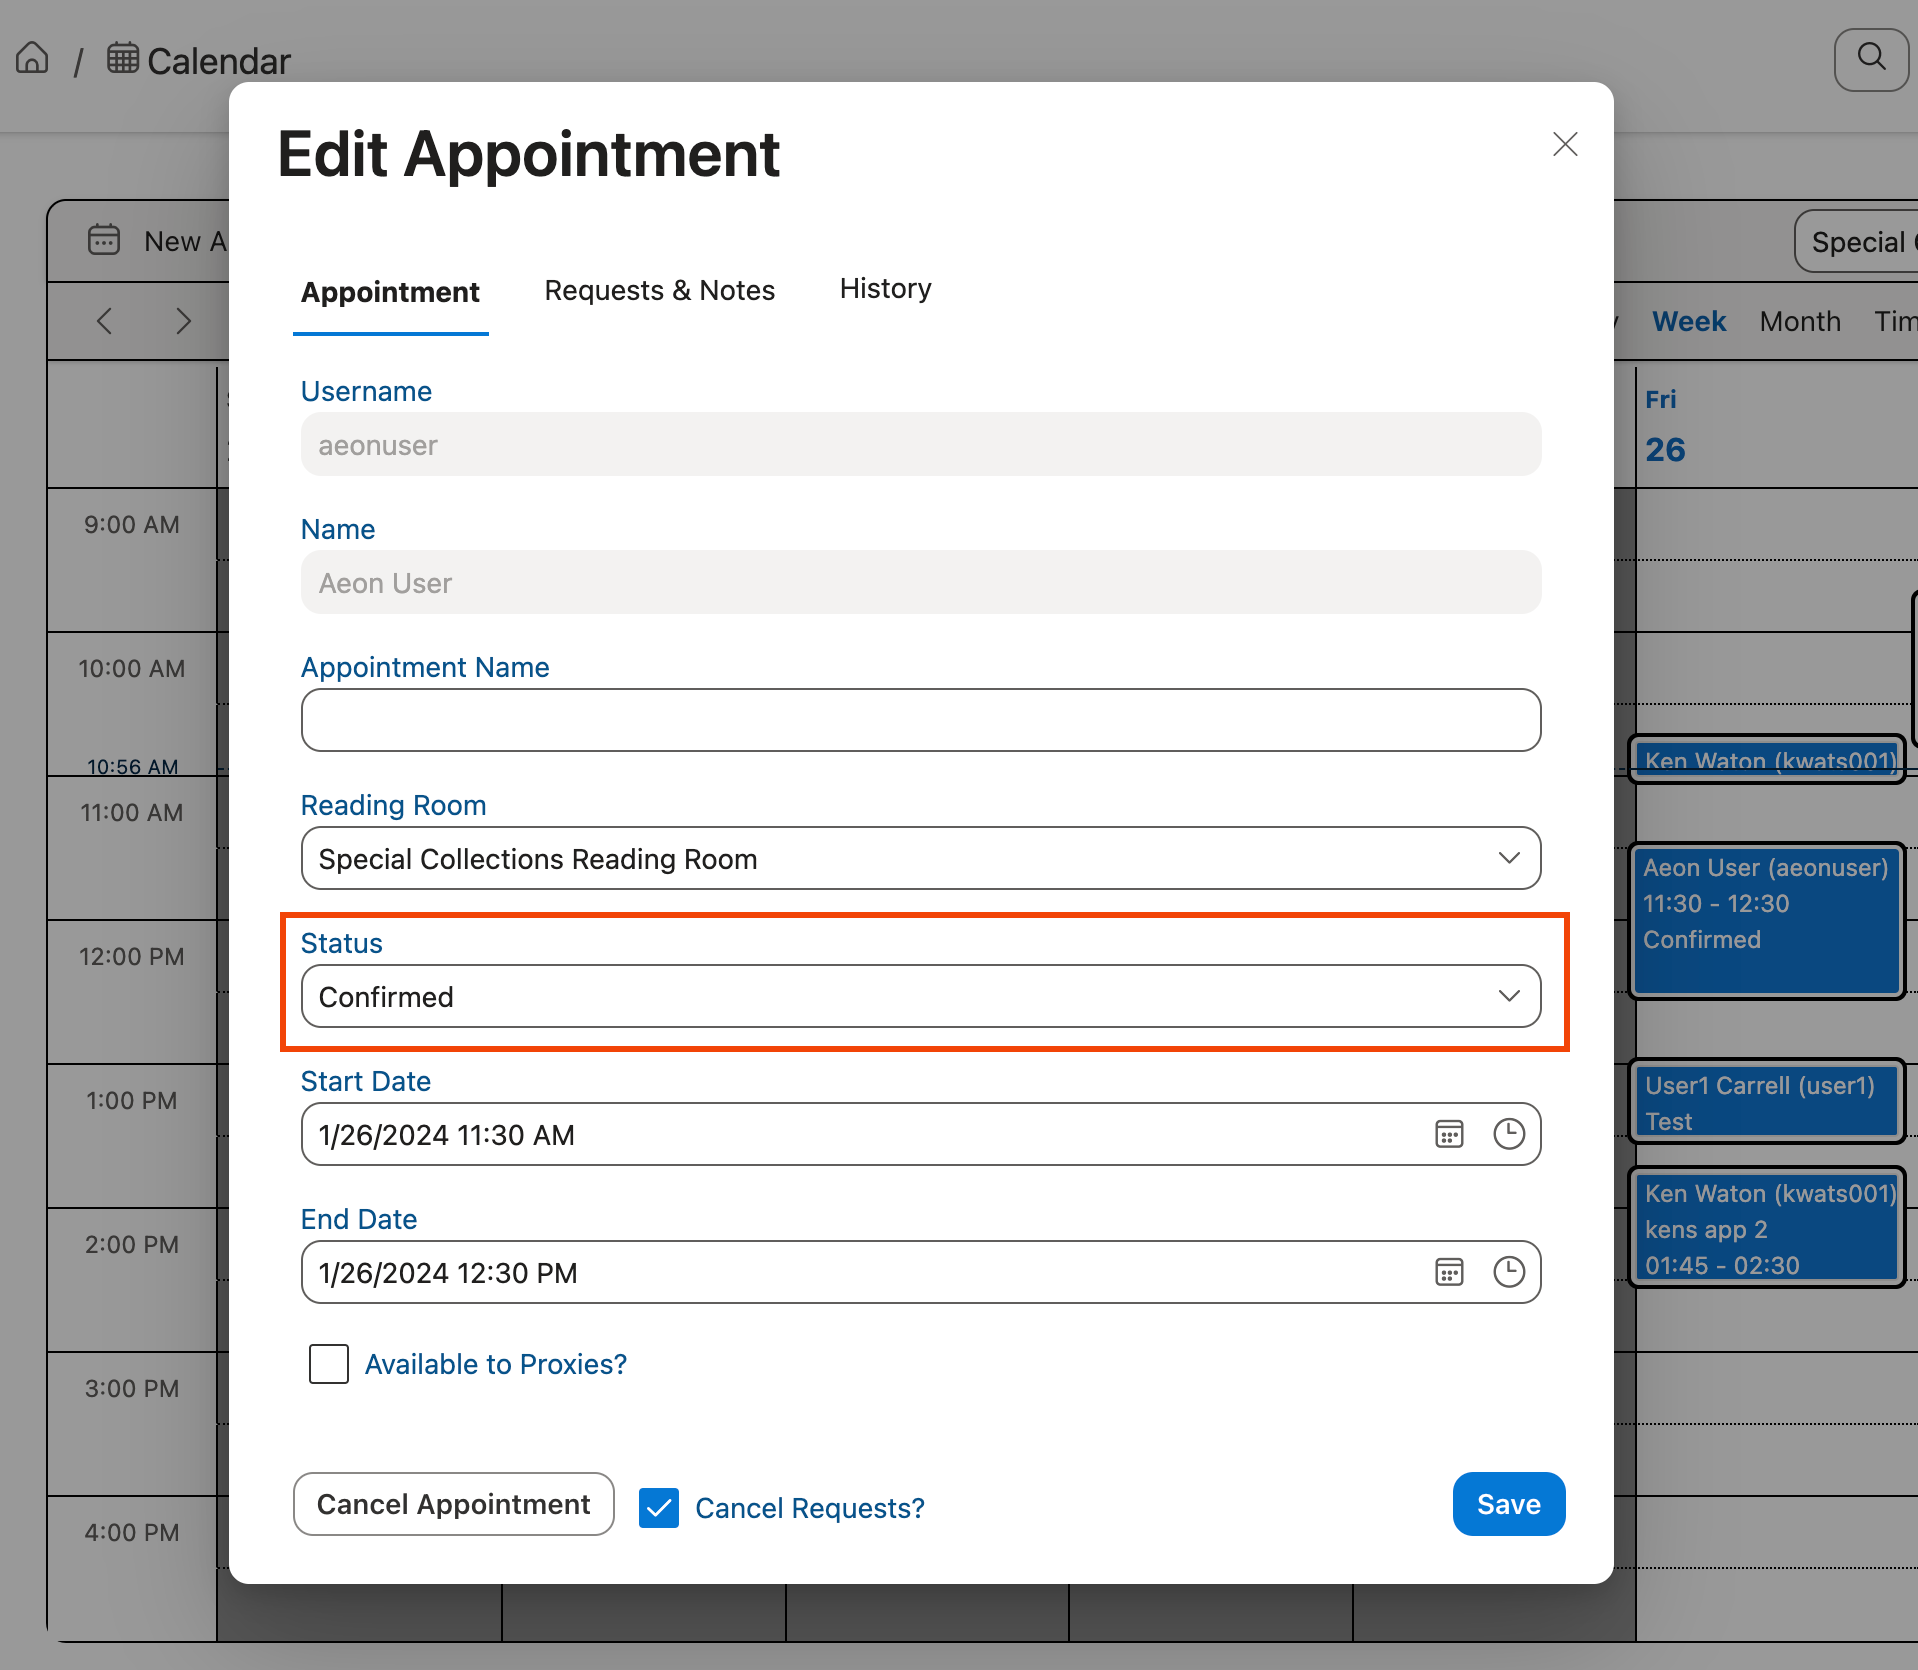Viewport: 1918px width, 1670px height.
Task: Open the Start Date calendar picker icon
Action: (x=1448, y=1134)
